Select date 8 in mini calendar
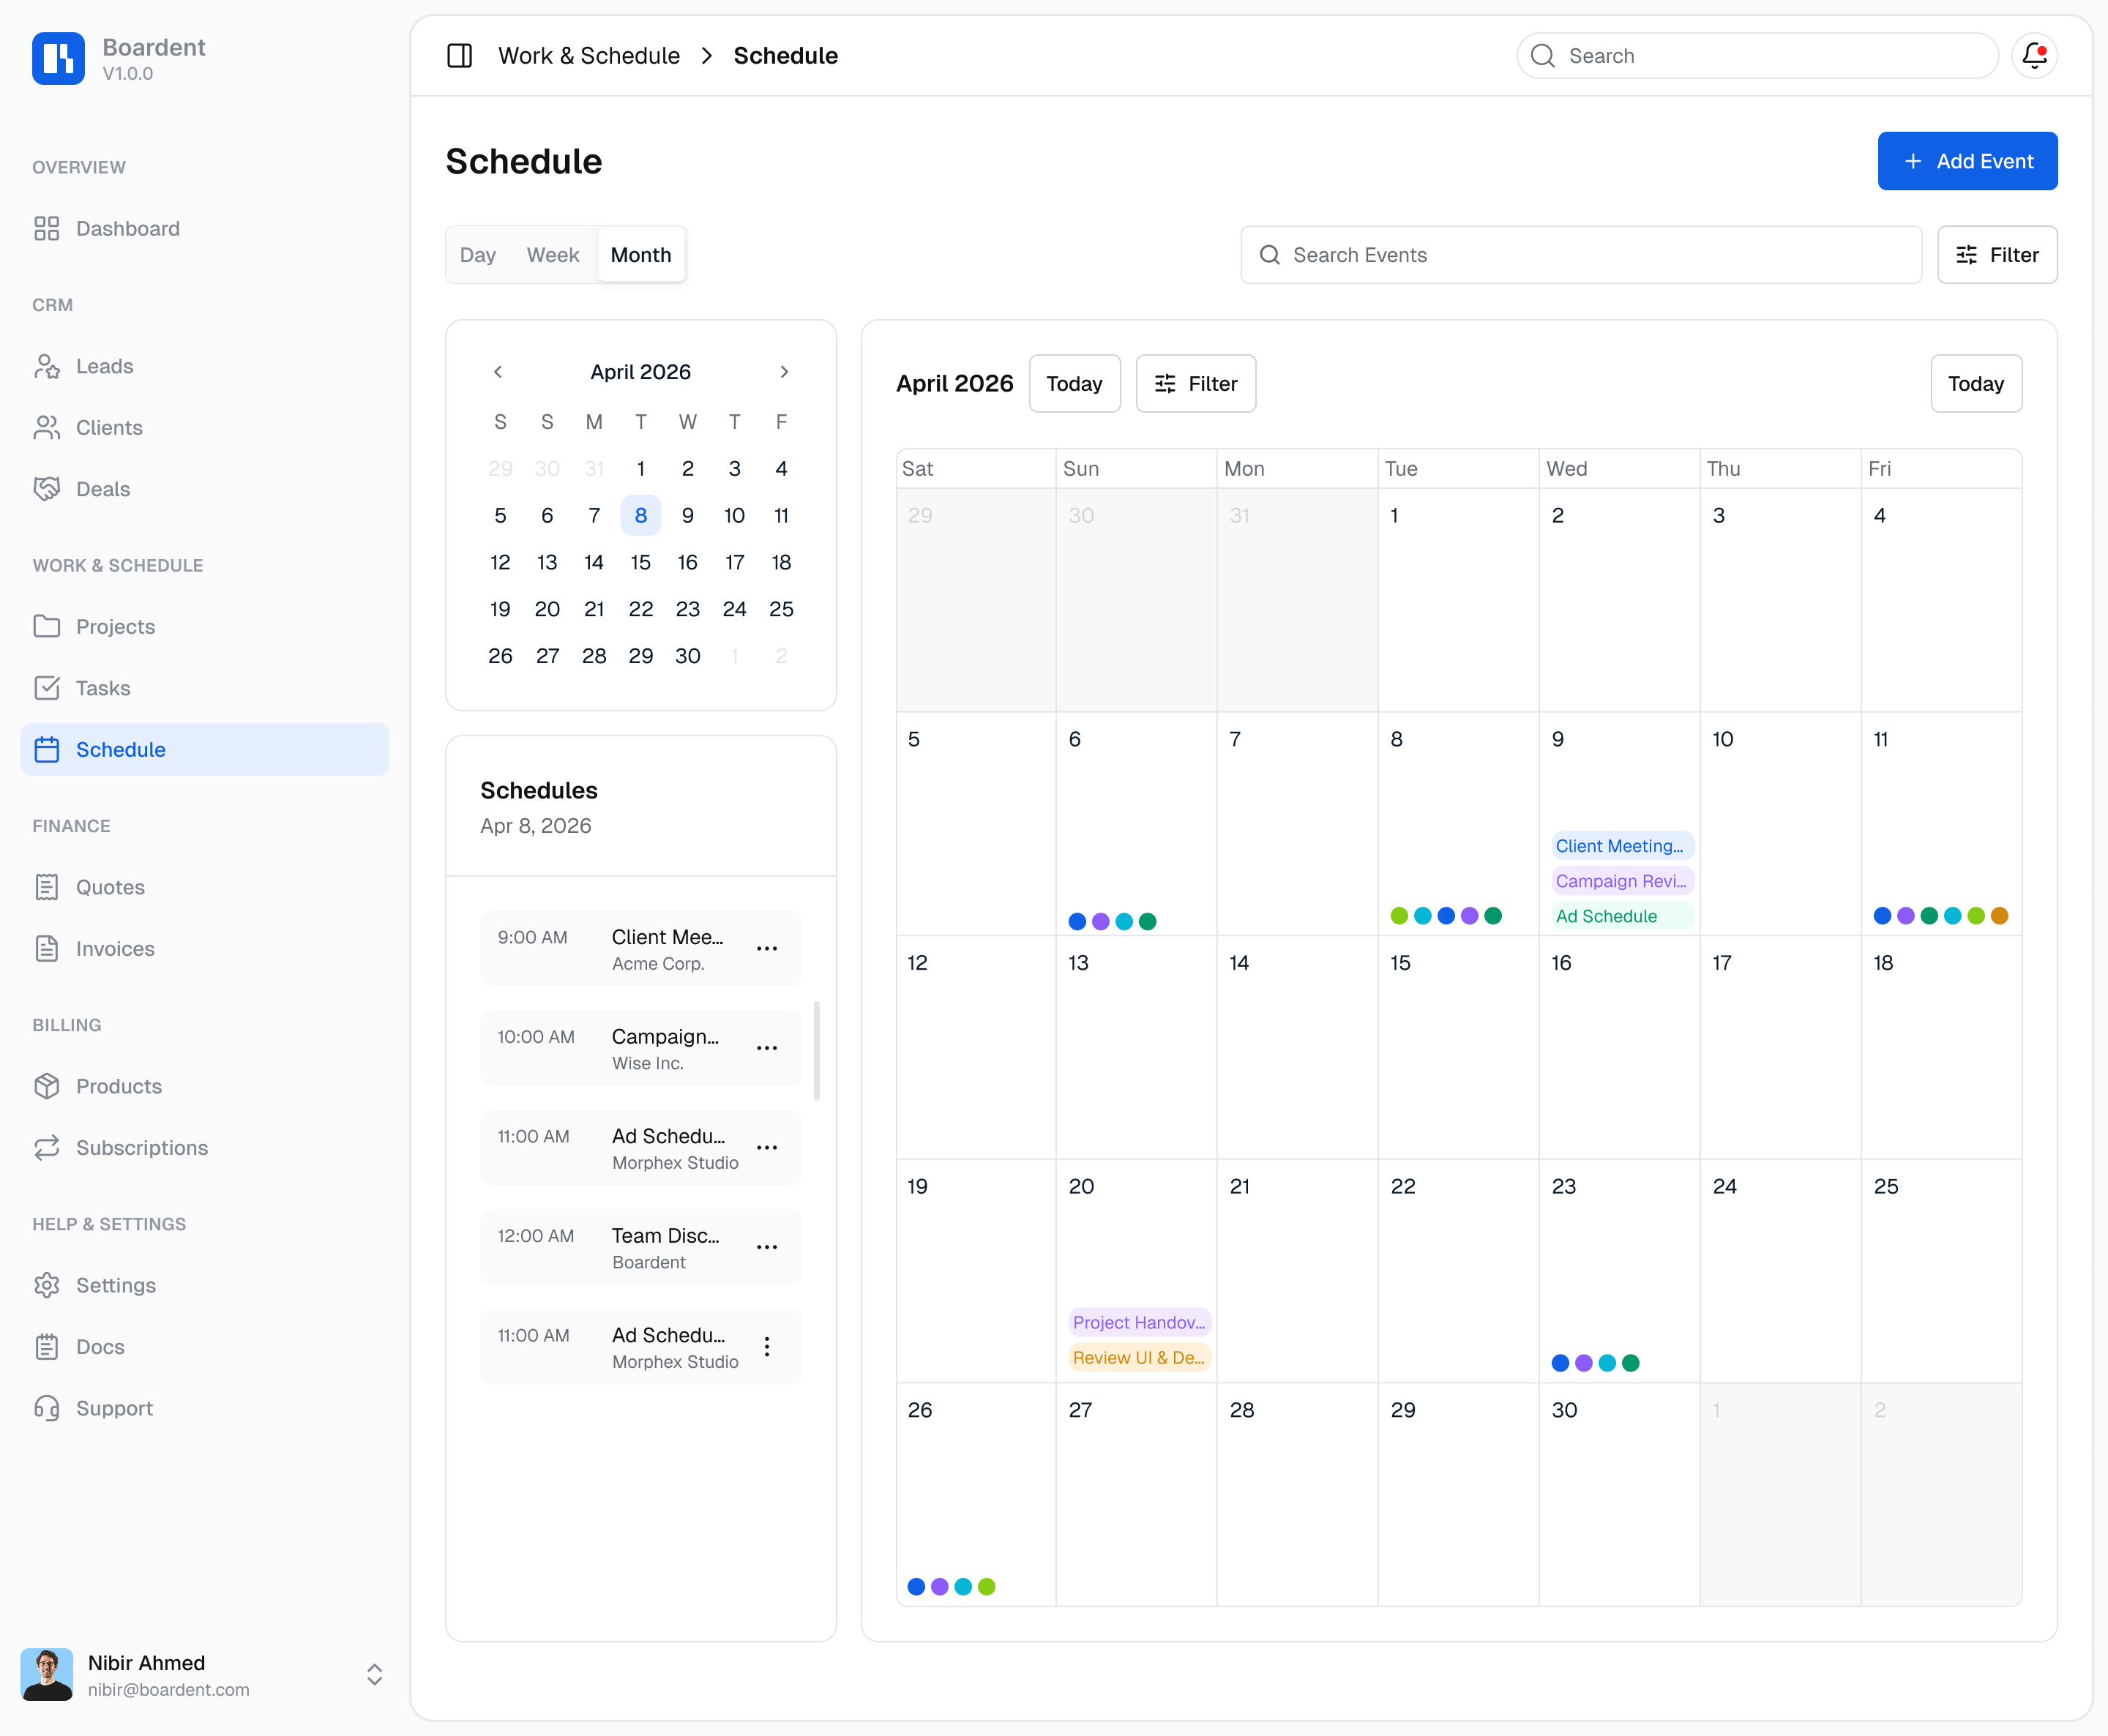2108x1736 pixels. point(641,516)
